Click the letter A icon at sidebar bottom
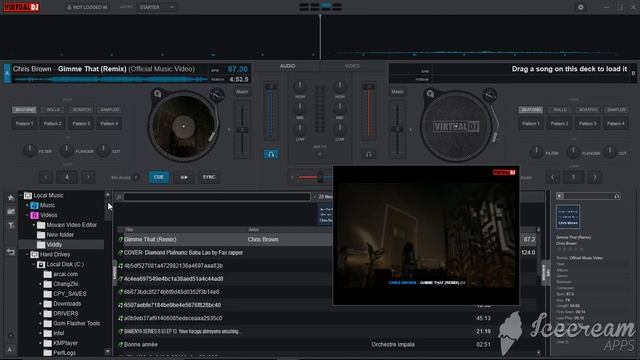Viewport: 640px width, 360px height. (10, 349)
